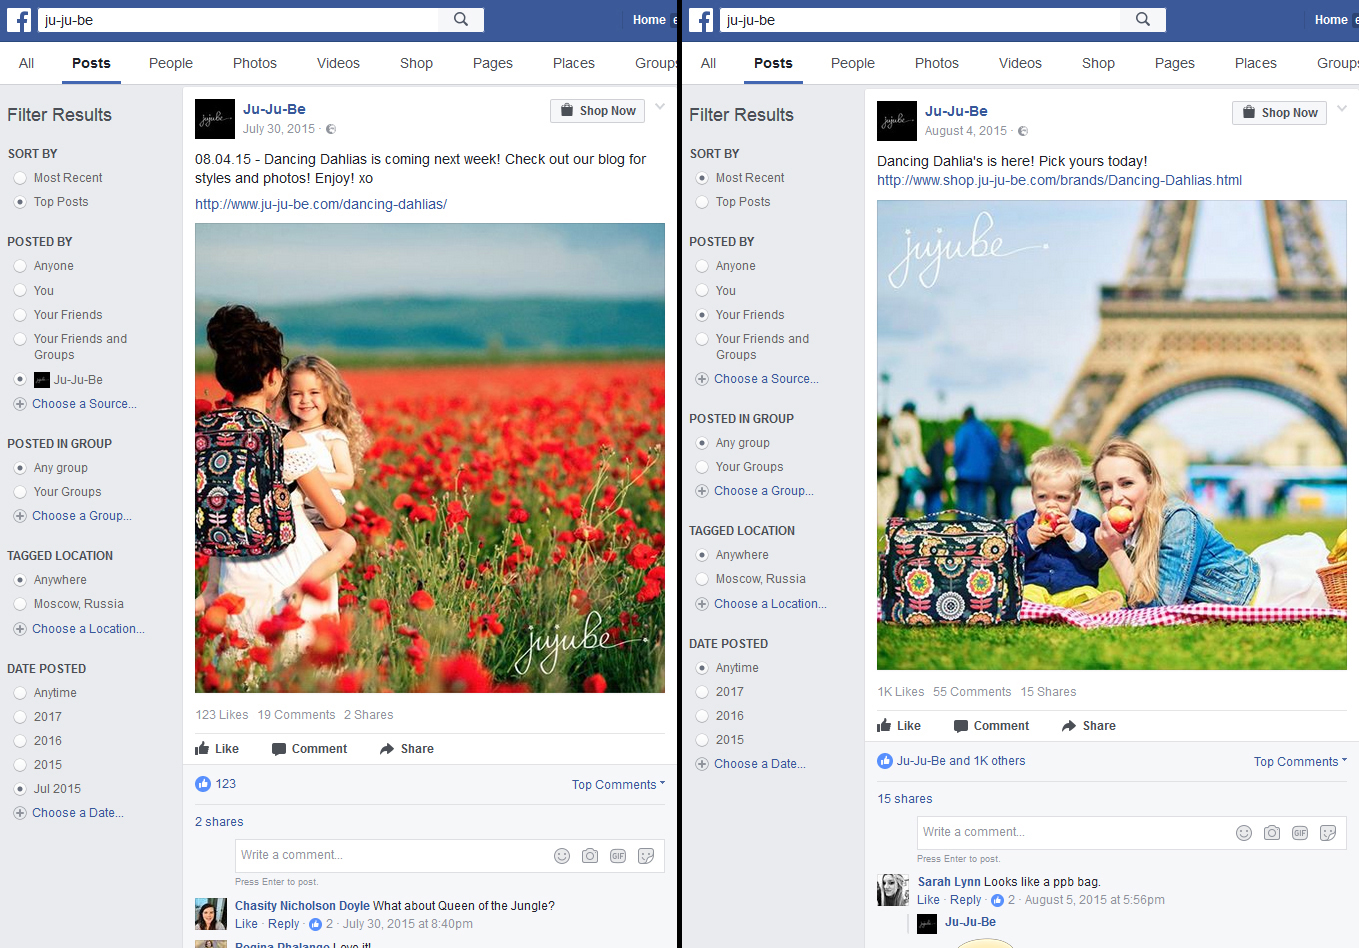This screenshot has width=1359, height=948.
Task: Switch to All tab in left window
Action: click(26, 63)
